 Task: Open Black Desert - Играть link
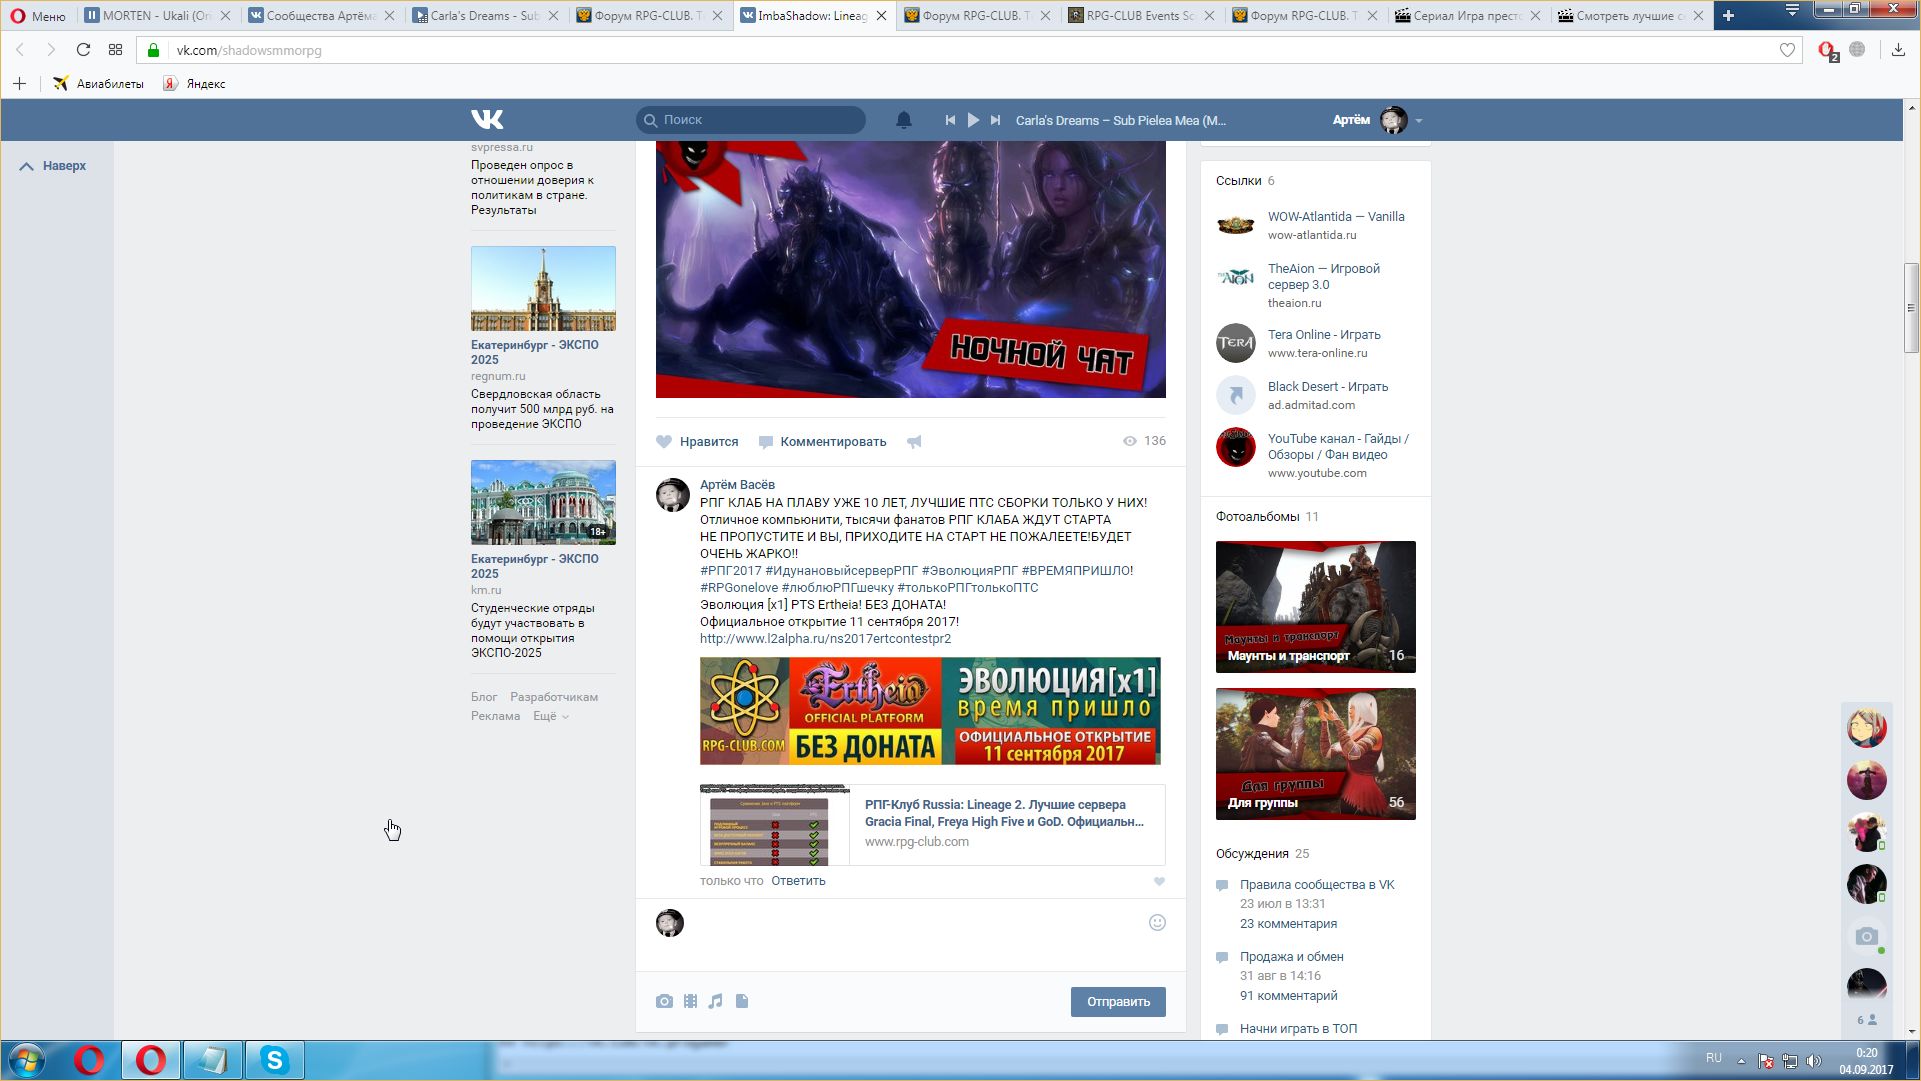tap(1328, 387)
